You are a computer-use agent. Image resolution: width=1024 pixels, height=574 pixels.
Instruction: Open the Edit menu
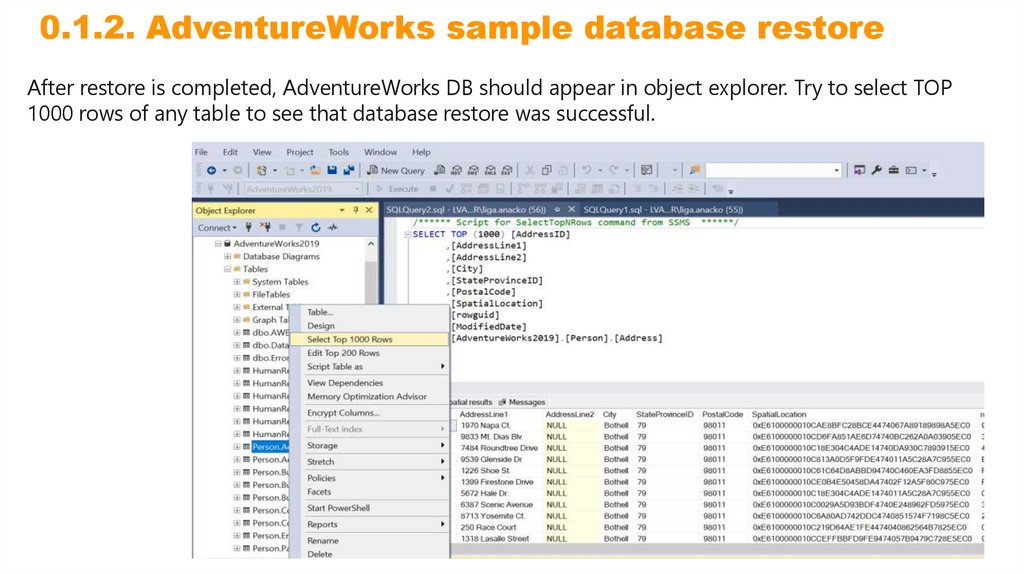(230, 152)
